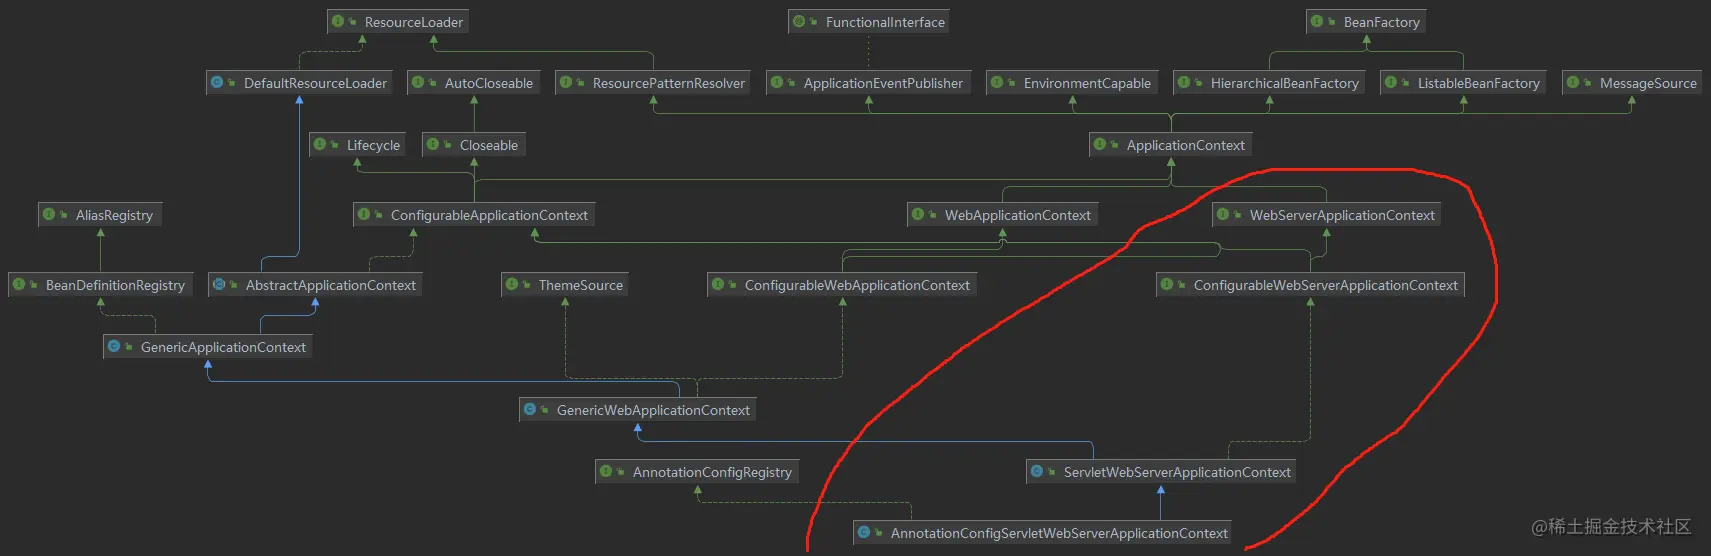The height and width of the screenshot is (556, 1711).
Task: Click the FunctionalInterface annotation node
Action: pyautogui.click(x=869, y=22)
